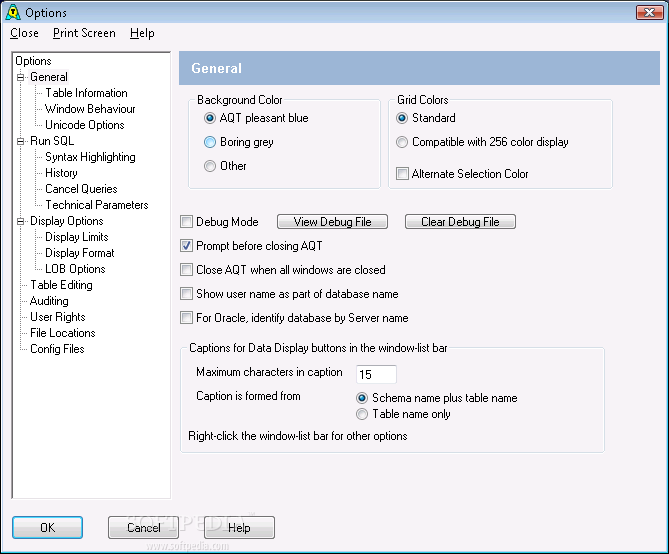Collapse the Display Options tree node
The height and width of the screenshot is (554, 669).
(x=20, y=221)
